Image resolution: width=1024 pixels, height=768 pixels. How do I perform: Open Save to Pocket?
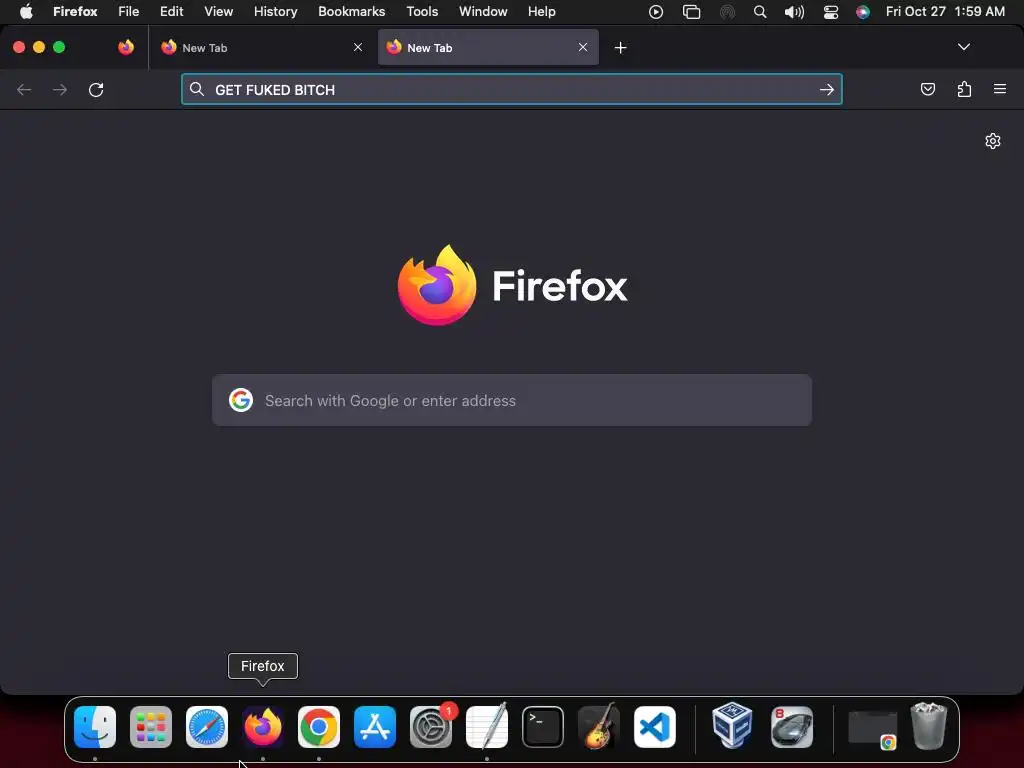point(927,89)
